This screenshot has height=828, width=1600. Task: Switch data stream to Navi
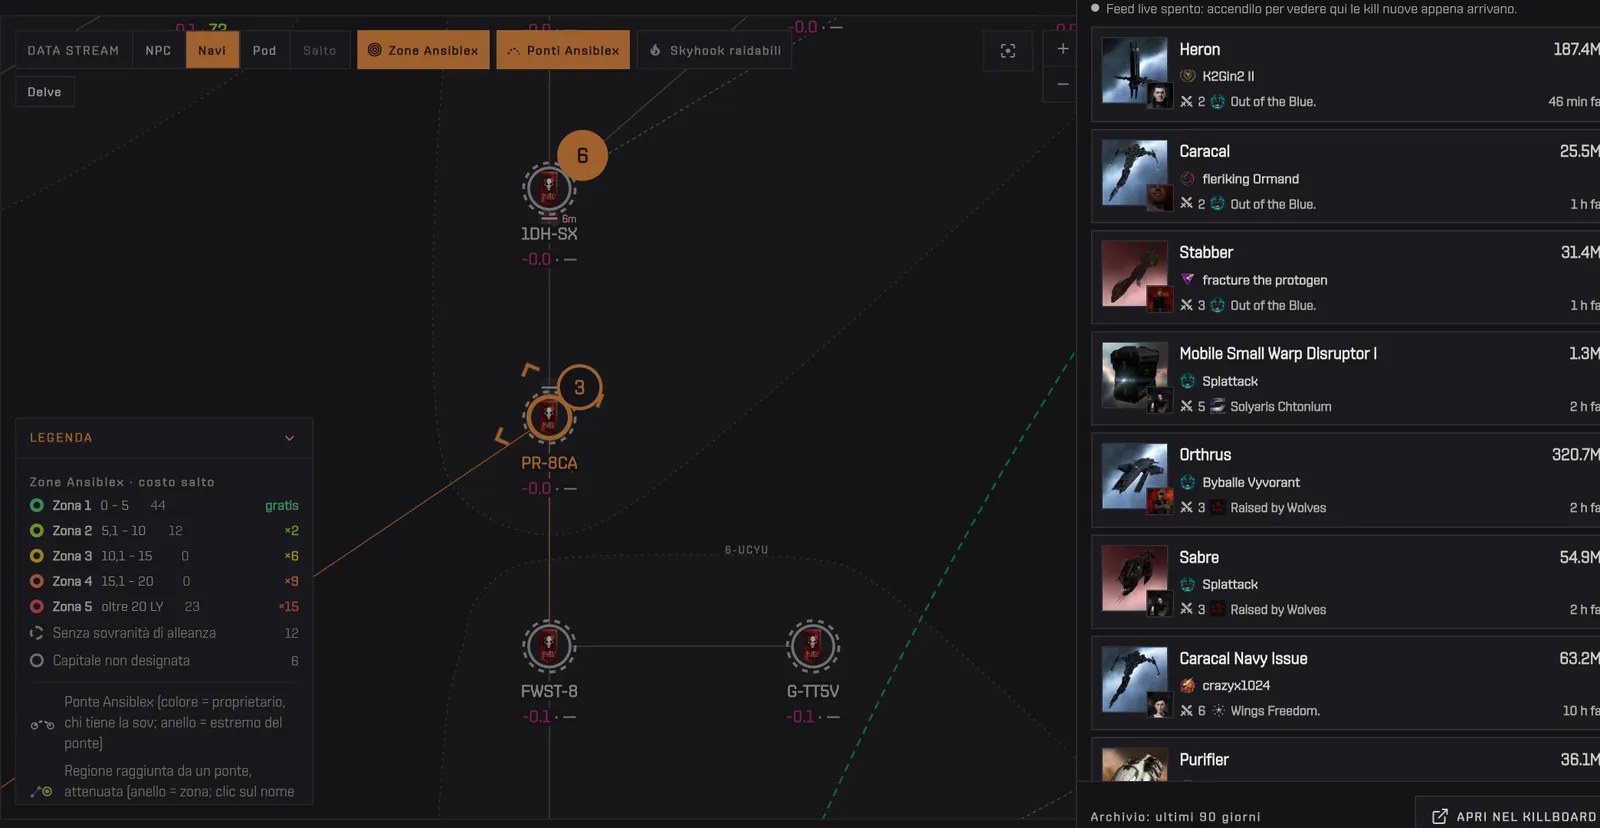tap(212, 50)
